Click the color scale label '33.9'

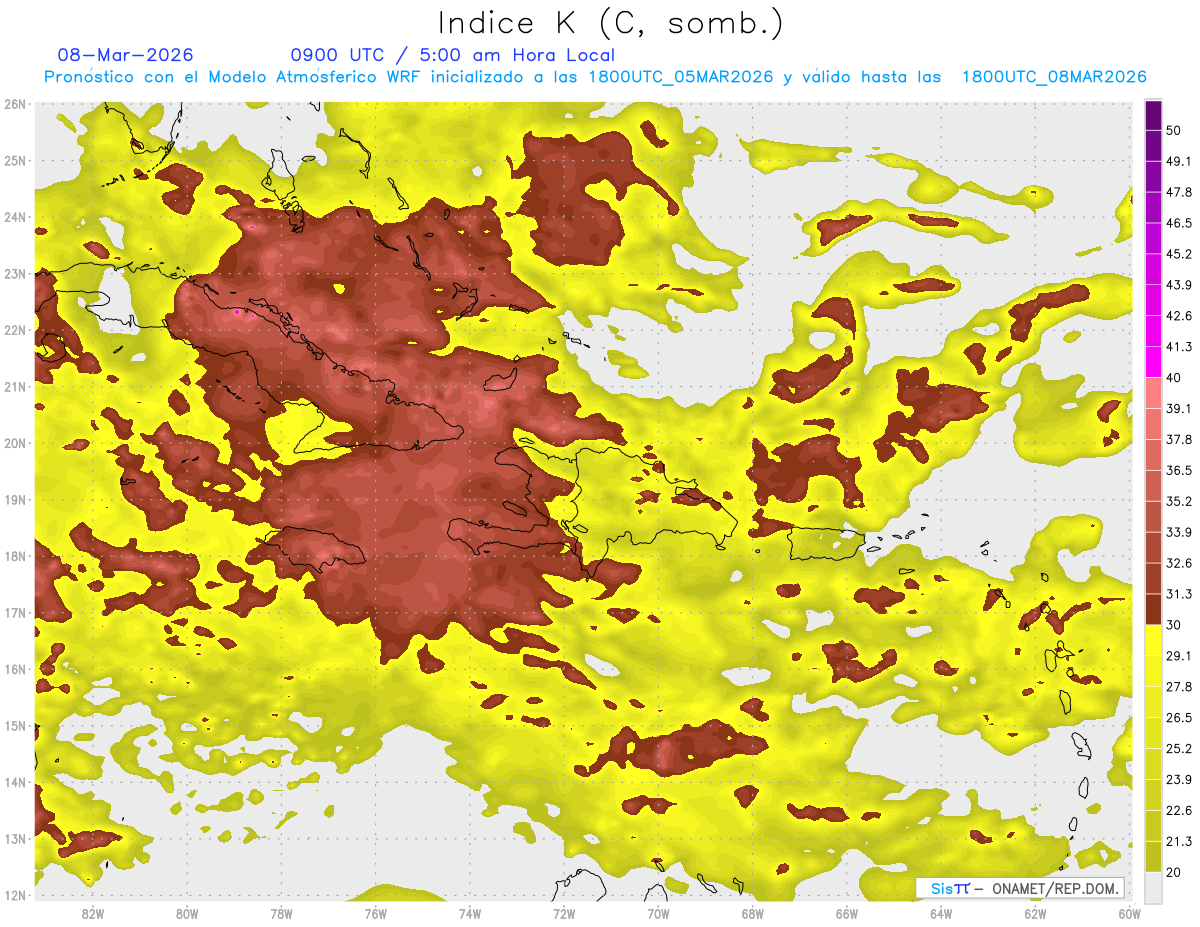point(1178,532)
